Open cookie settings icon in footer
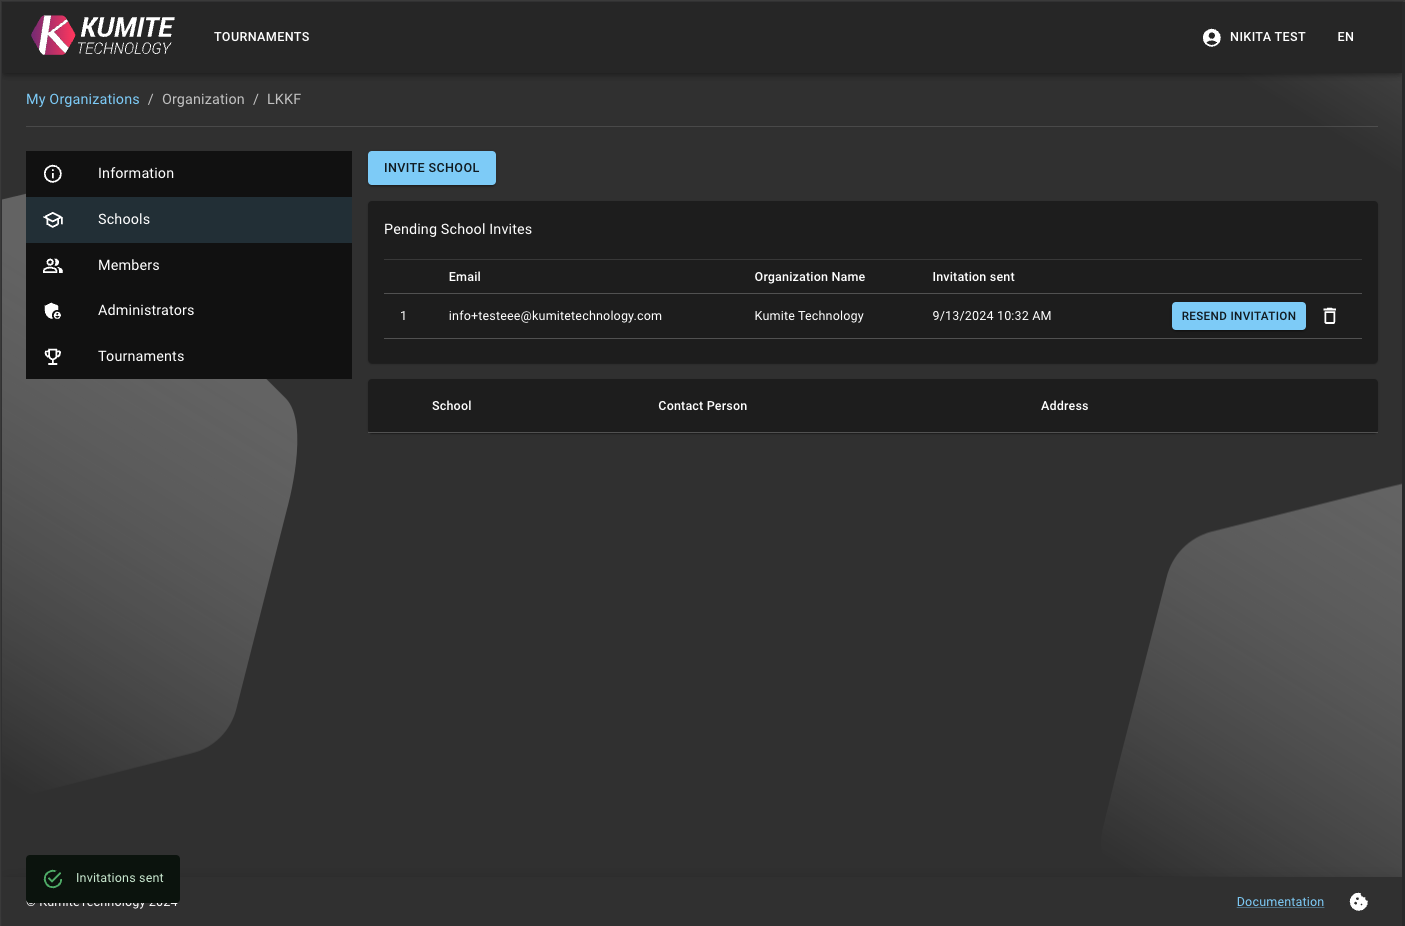The image size is (1405, 926). tap(1358, 902)
